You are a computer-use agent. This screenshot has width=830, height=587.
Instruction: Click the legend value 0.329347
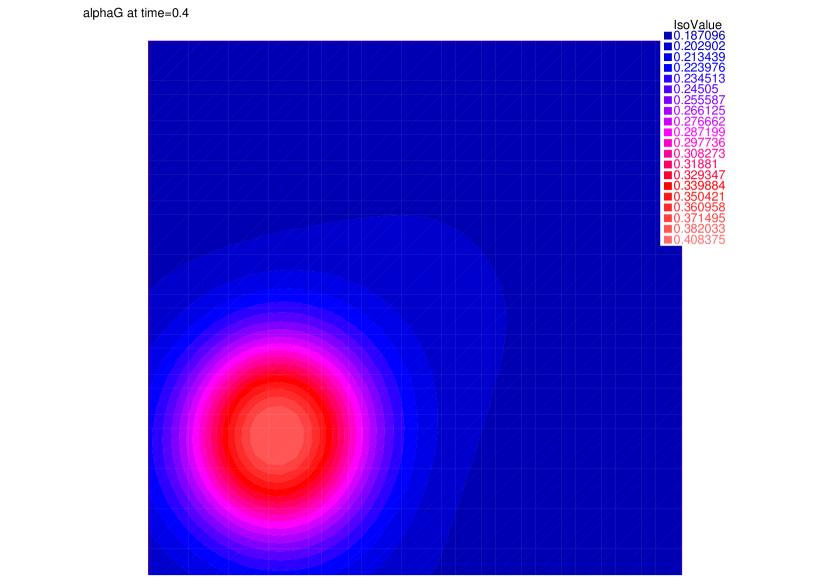699,175
